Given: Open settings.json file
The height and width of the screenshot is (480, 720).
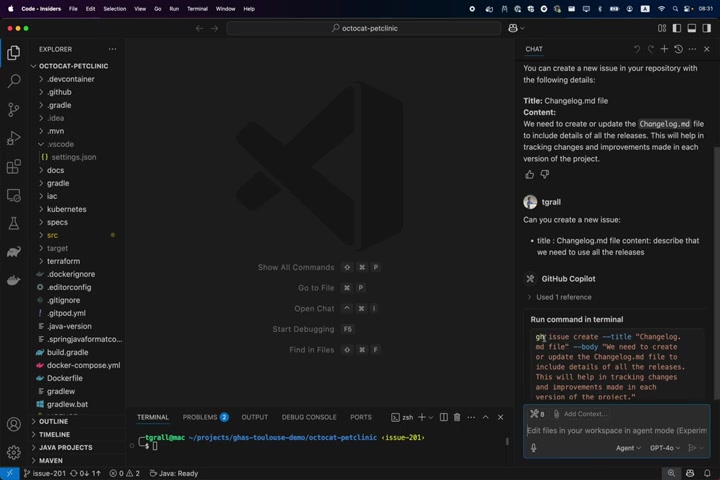Looking at the screenshot, I should 73,157.
